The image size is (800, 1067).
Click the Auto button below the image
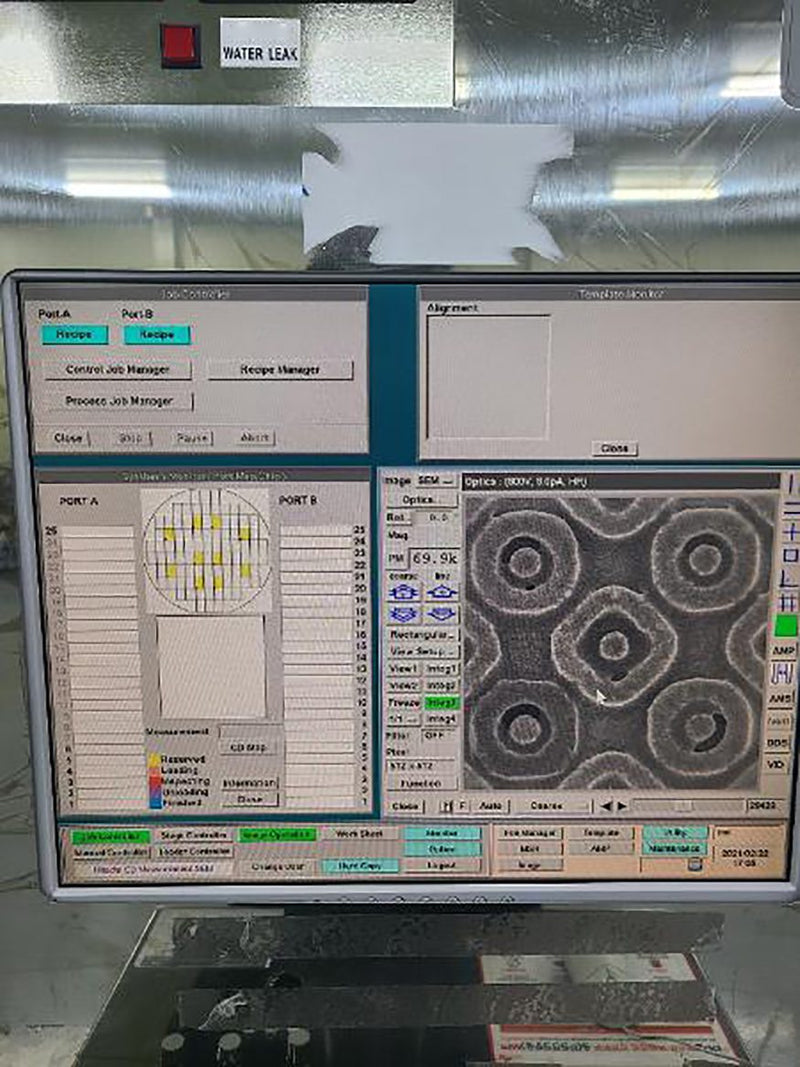point(490,806)
